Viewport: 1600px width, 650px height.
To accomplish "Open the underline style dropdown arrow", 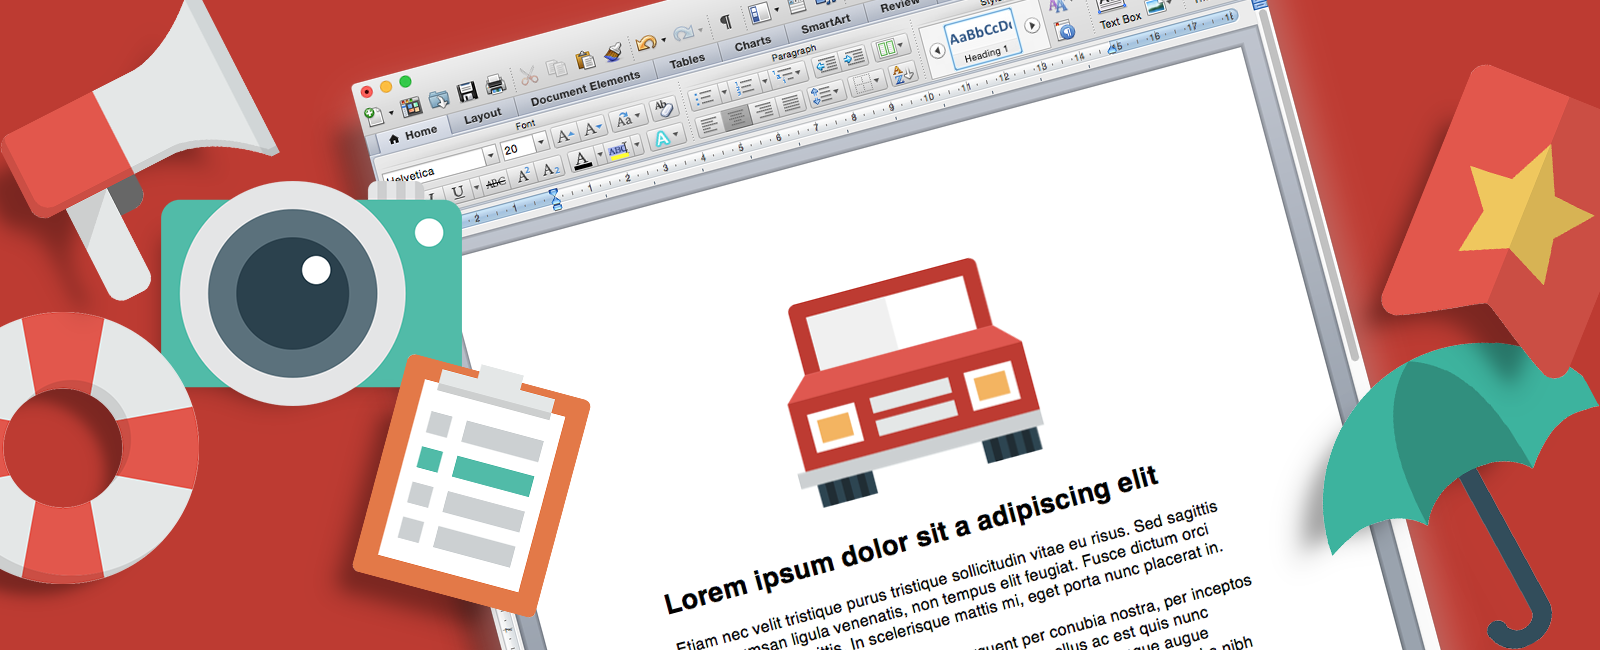I will pos(476,187).
